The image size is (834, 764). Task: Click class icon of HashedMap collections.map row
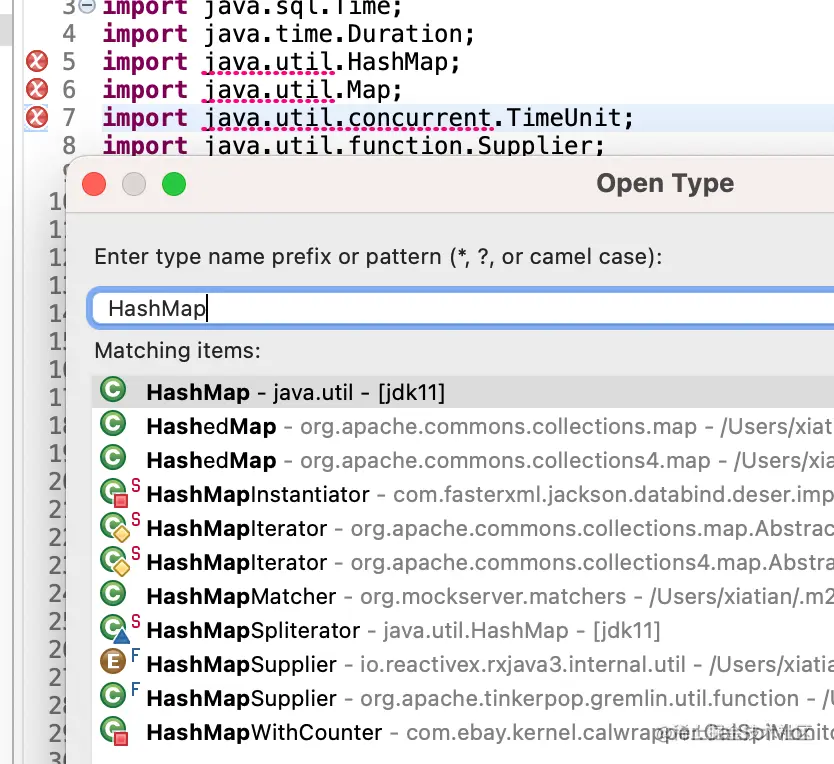coord(113,423)
